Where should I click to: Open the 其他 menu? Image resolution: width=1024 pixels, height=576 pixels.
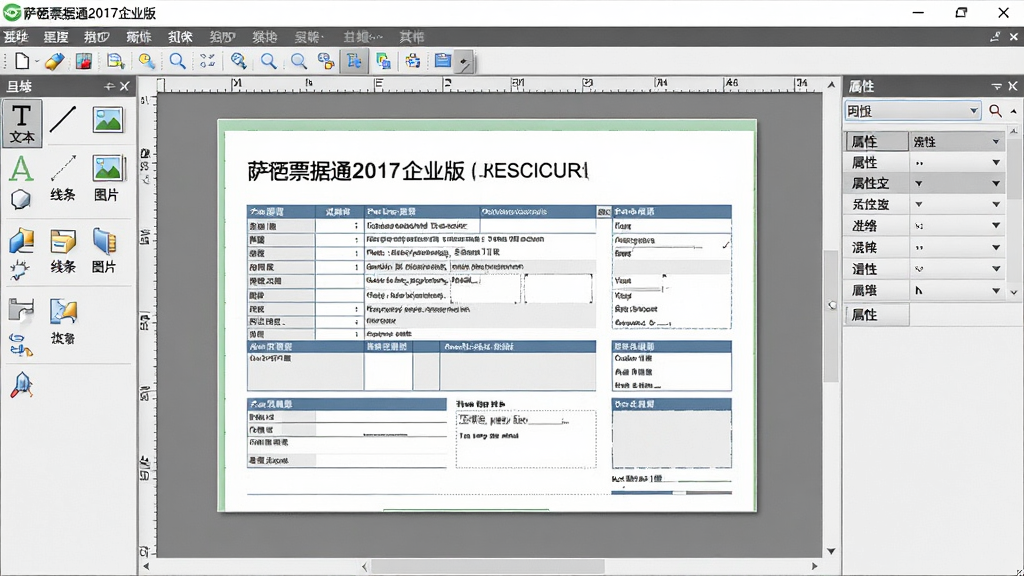click(411, 37)
